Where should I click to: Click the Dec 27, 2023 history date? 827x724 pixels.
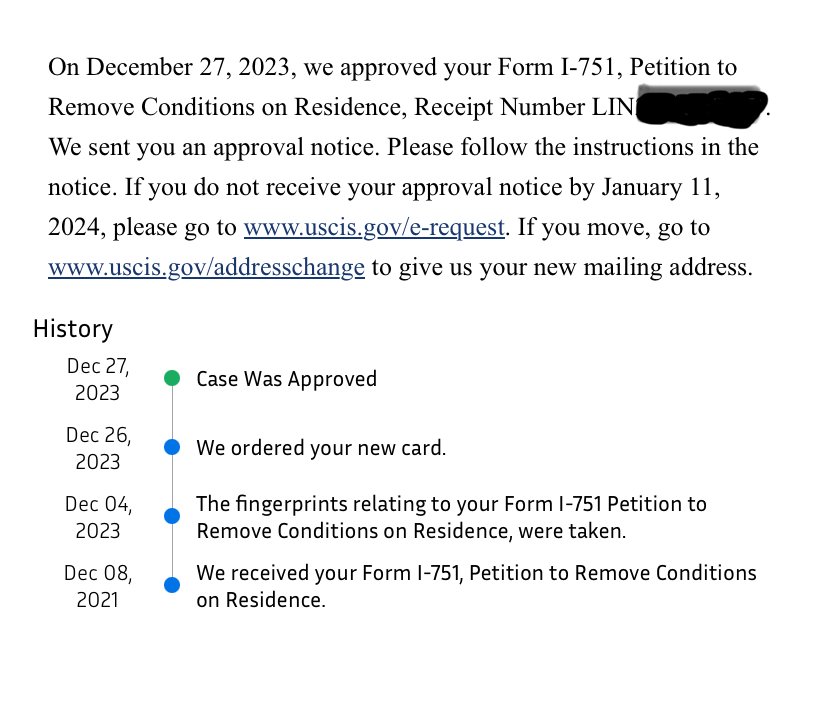(x=98, y=379)
